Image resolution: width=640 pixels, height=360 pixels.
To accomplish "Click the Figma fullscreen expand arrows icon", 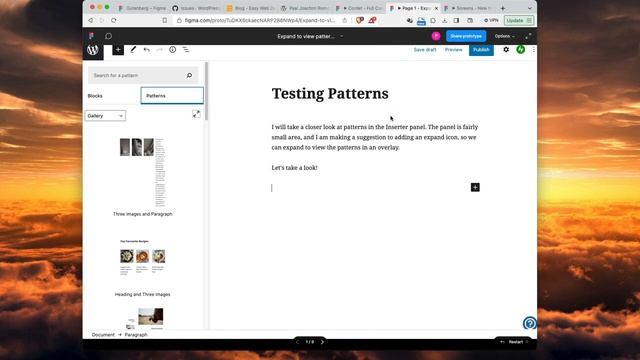I will tap(528, 36).
